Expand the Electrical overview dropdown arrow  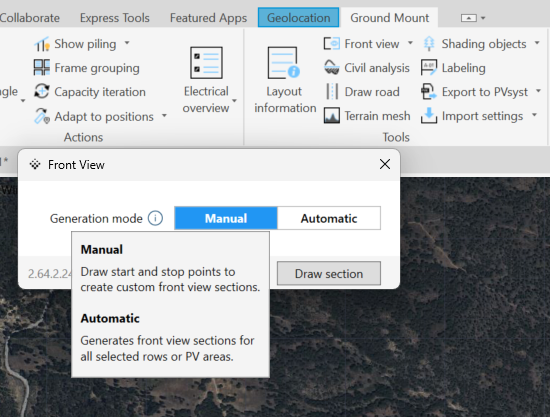coord(234,101)
